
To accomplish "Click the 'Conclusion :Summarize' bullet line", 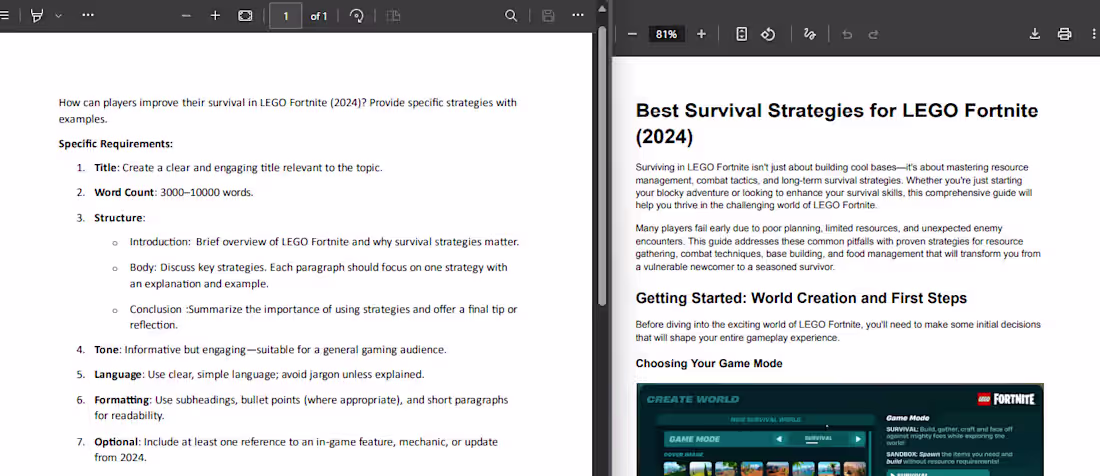I will click(323, 317).
